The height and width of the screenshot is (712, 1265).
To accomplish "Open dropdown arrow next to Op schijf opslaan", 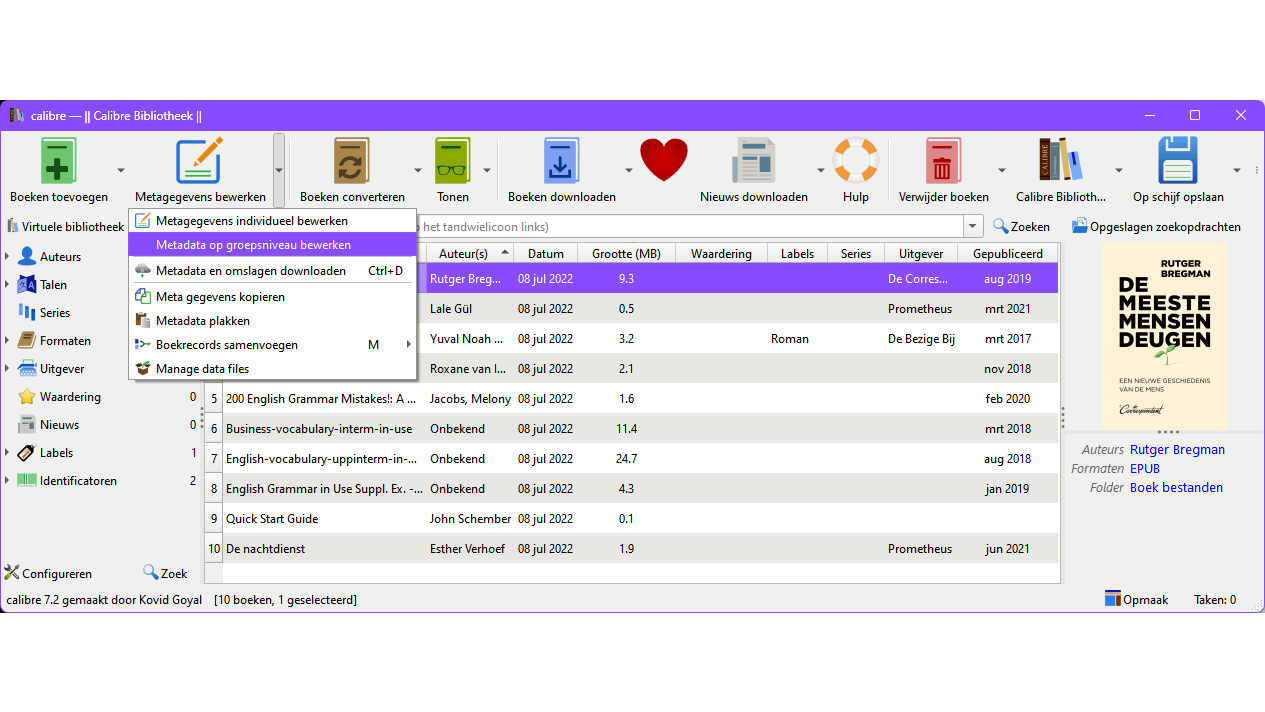I will pyautogui.click(x=1237, y=171).
